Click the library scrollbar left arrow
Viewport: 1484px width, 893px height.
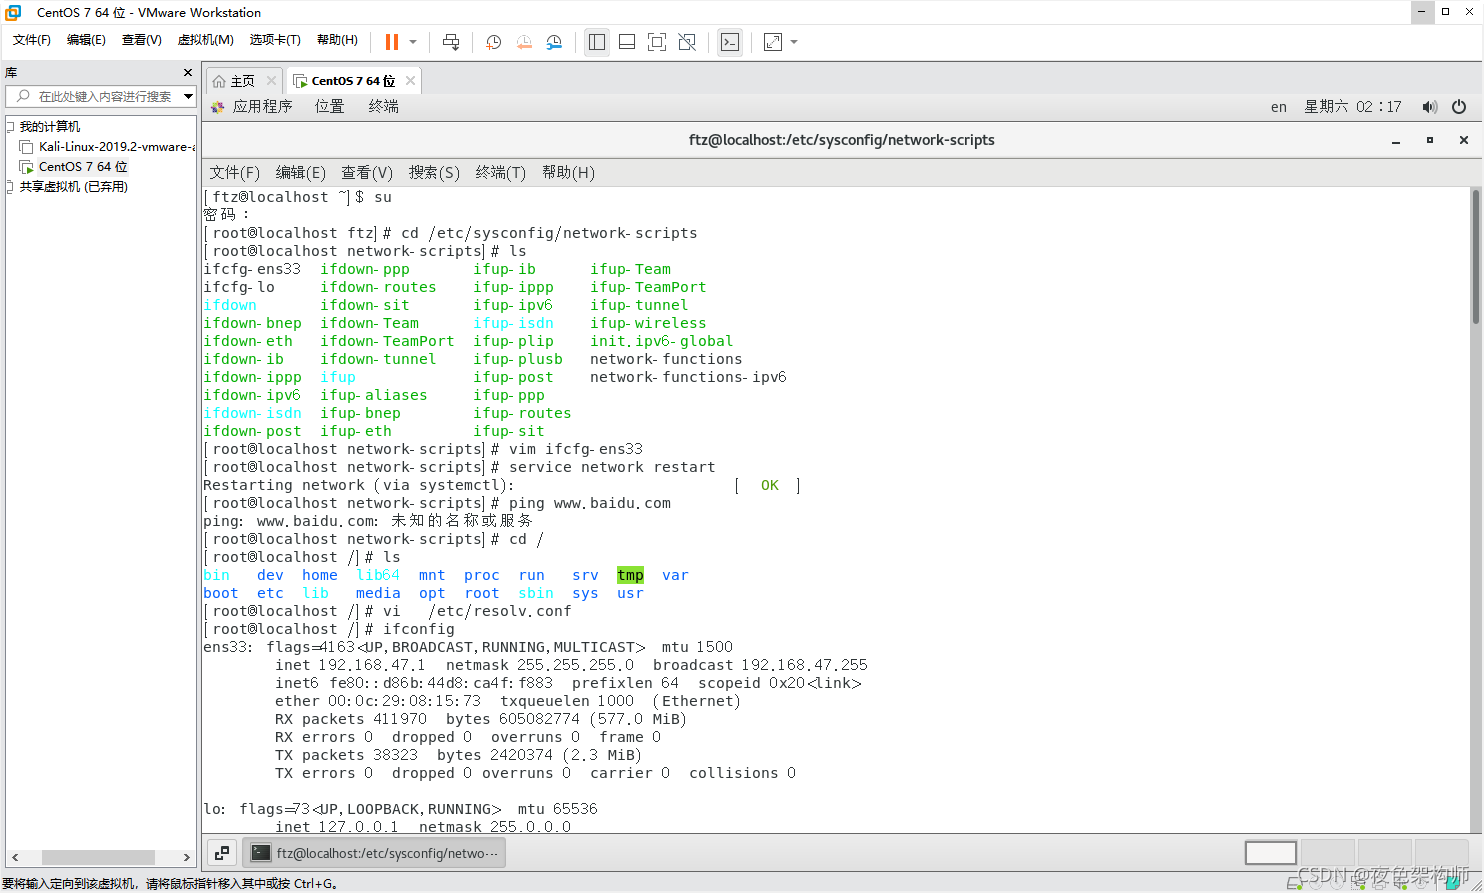pos(15,858)
